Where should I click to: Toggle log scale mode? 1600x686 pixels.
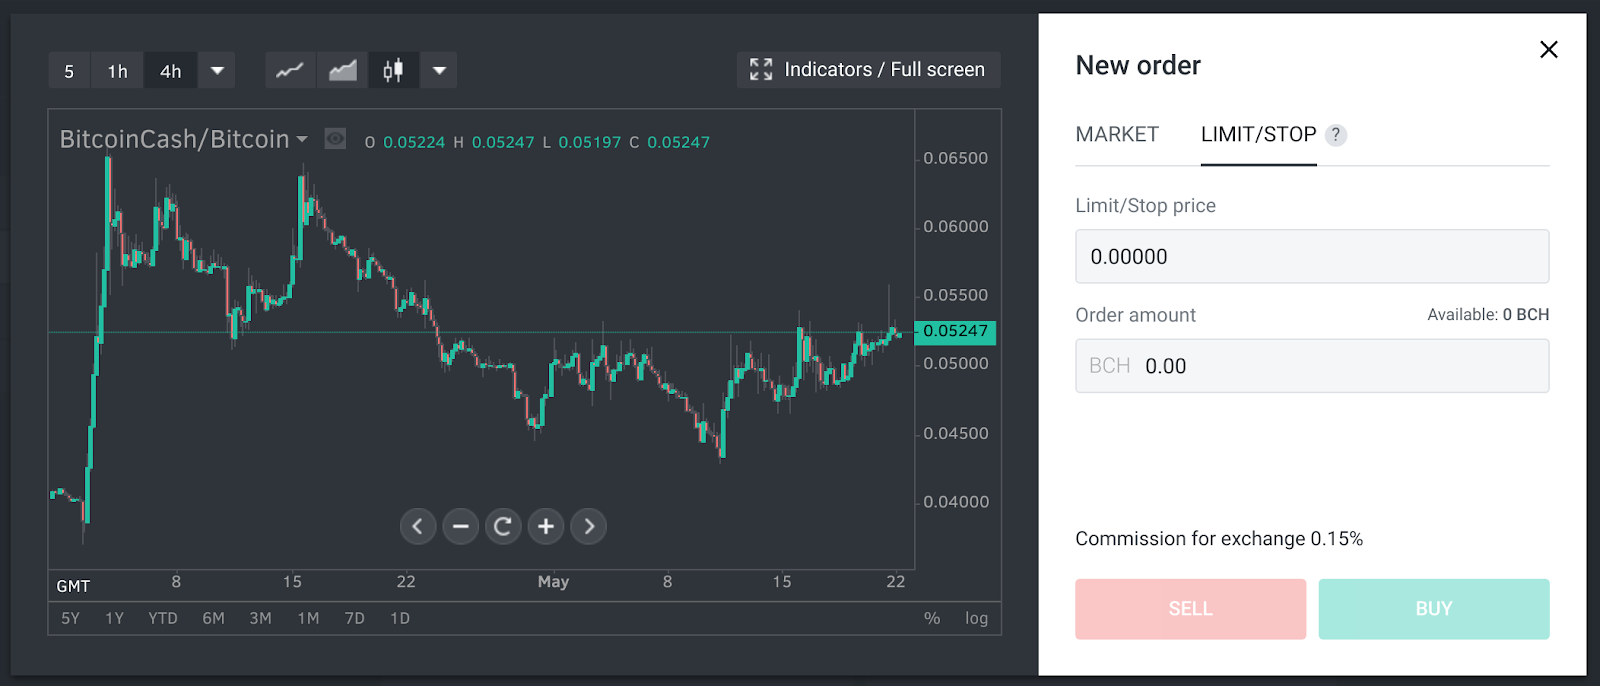click(976, 618)
